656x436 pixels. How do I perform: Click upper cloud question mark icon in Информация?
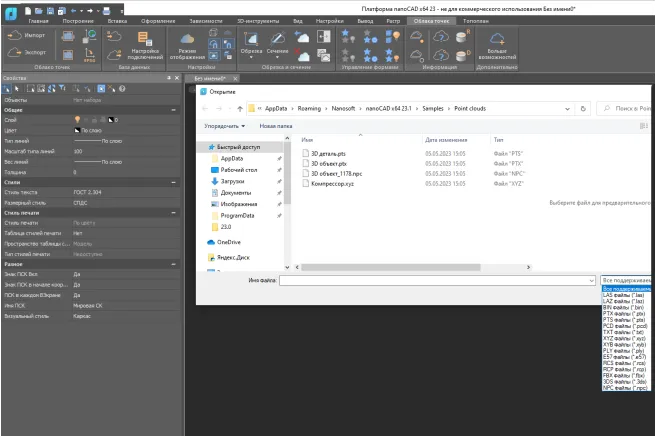(441, 36)
